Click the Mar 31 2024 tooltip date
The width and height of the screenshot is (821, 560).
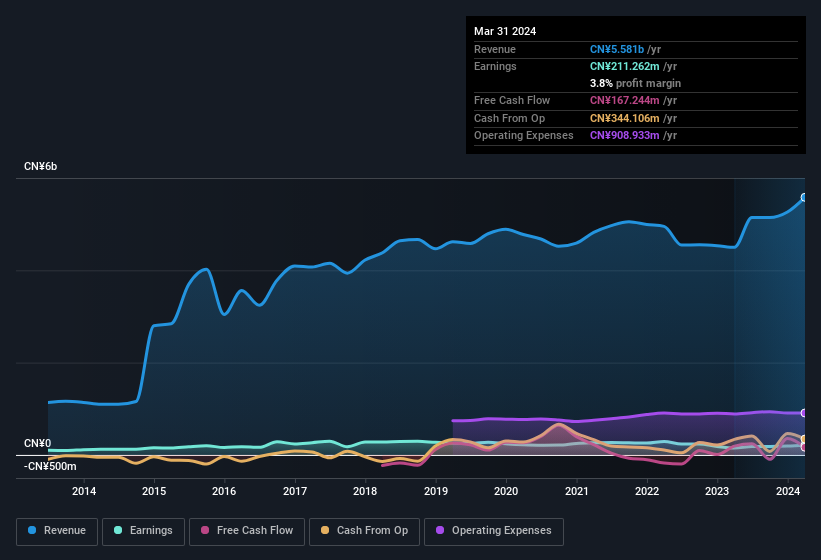tap(505, 31)
